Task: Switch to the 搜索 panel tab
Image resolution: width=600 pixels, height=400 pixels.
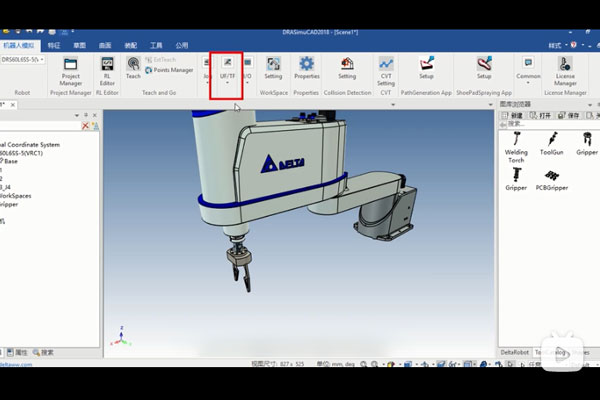Action: 43,353
